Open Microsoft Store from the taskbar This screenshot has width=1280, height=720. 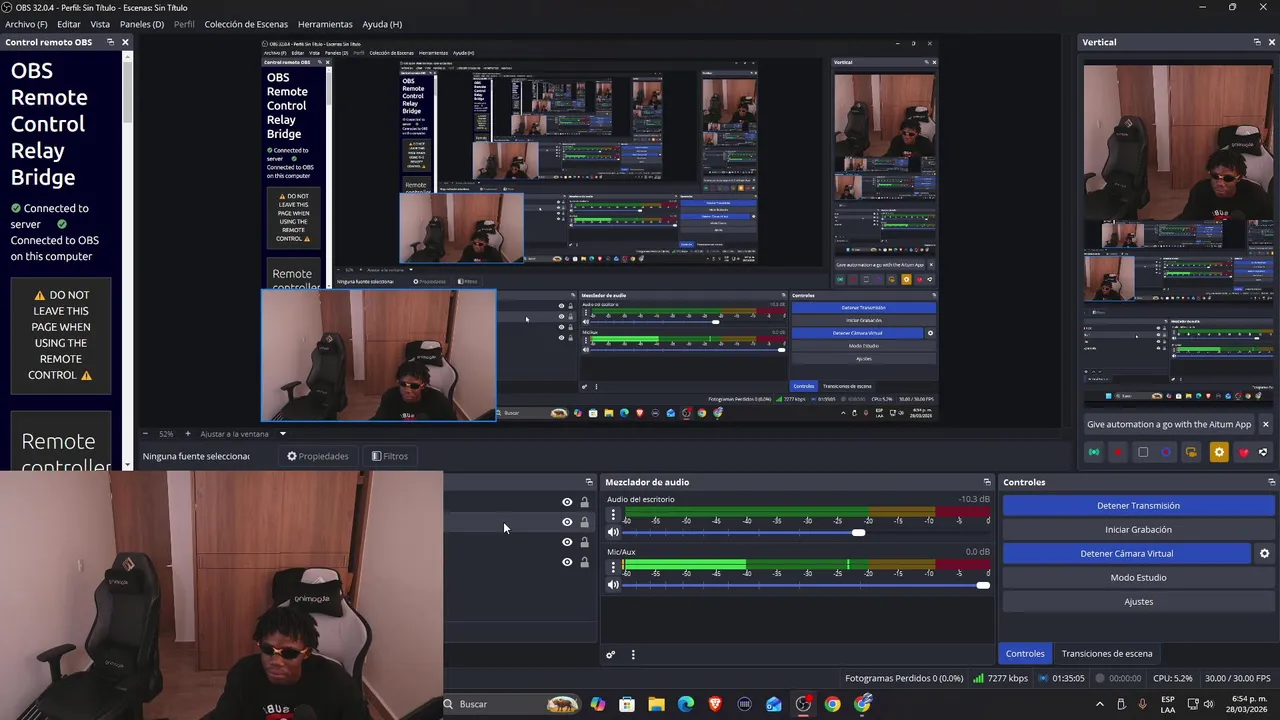click(x=627, y=704)
